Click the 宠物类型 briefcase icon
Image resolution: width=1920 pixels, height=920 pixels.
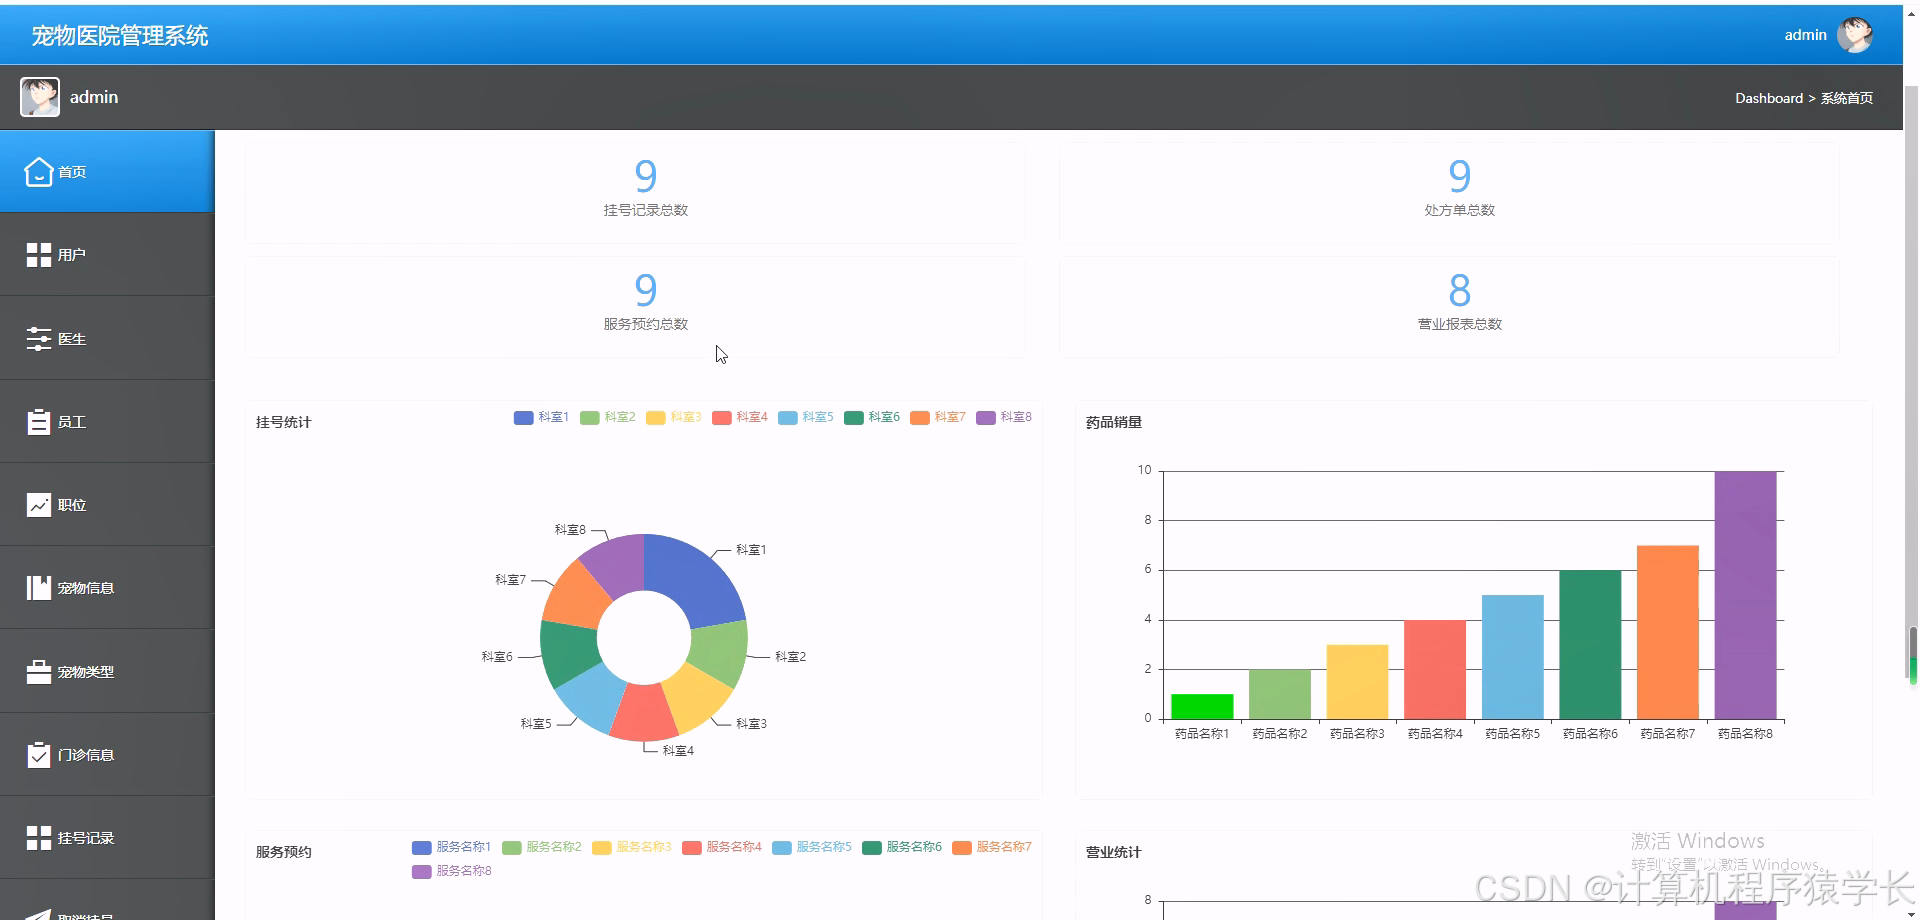click(38, 672)
